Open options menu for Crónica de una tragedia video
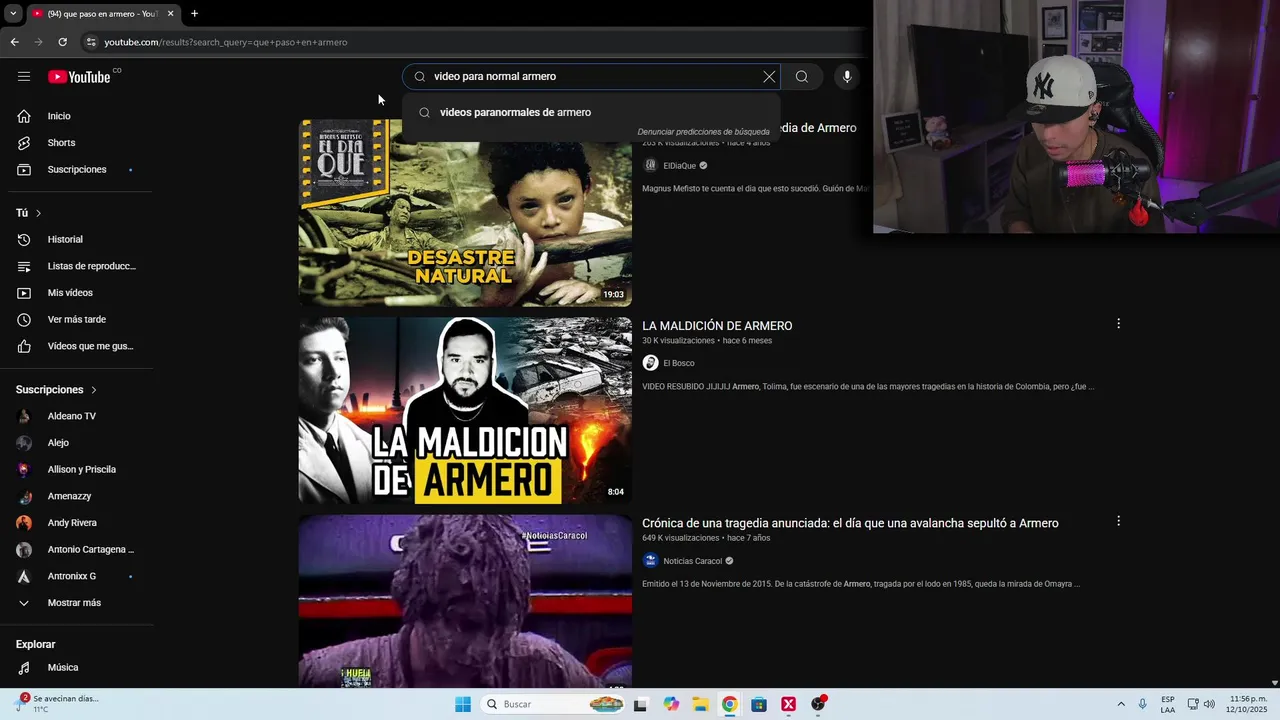This screenshot has height=720, width=1280. tap(1118, 521)
